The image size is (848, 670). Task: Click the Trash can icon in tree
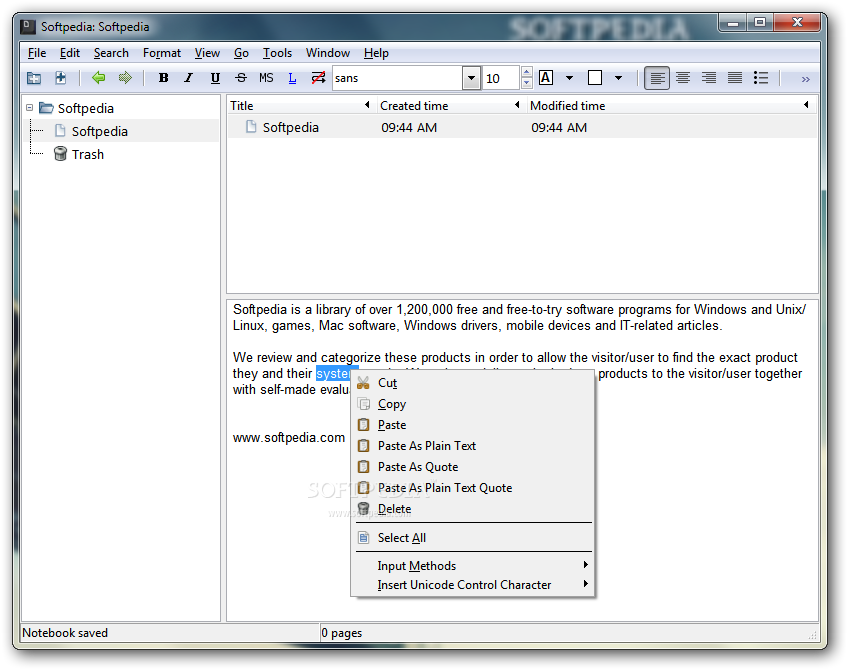click(x=60, y=154)
